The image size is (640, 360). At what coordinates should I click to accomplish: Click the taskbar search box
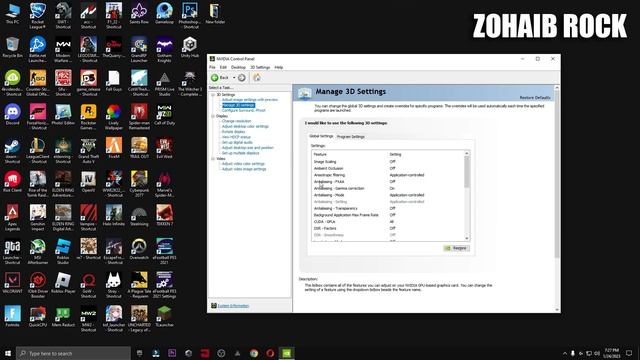pyautogui.click(x=73, y=353)
